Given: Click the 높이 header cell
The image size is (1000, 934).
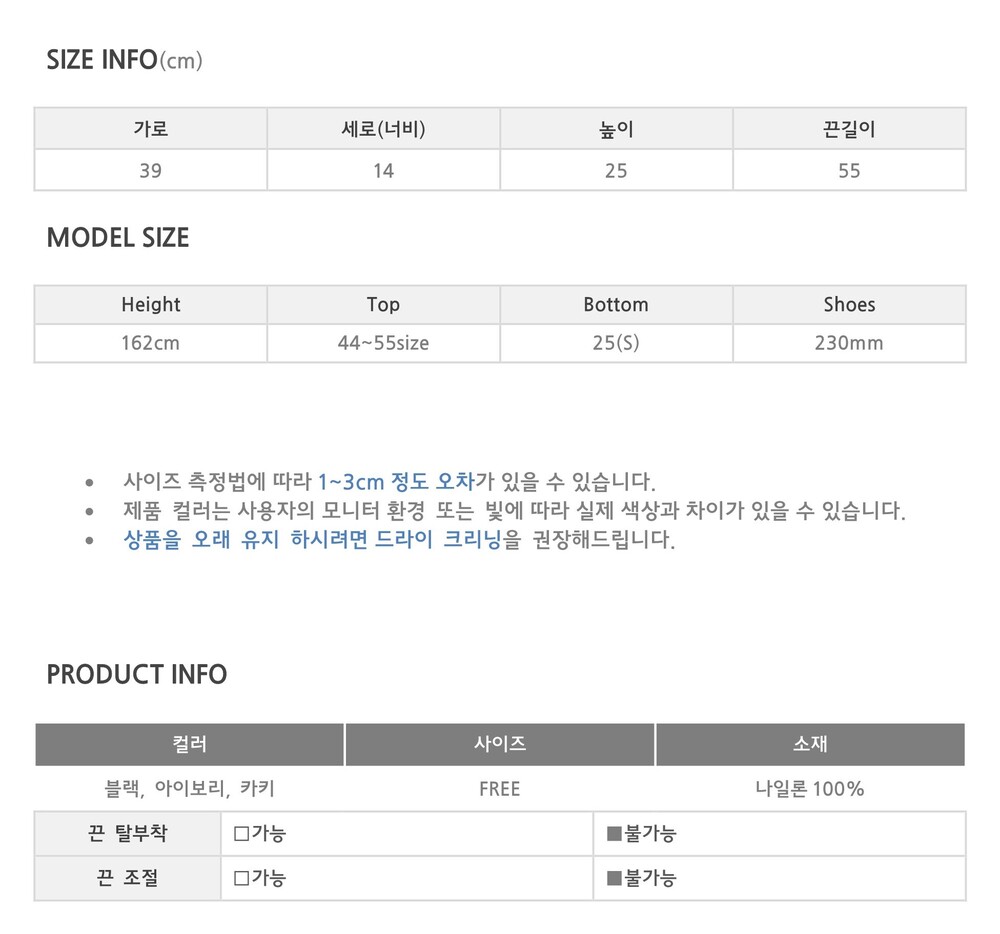Looking at the screenshot, I should click(616, 129).
